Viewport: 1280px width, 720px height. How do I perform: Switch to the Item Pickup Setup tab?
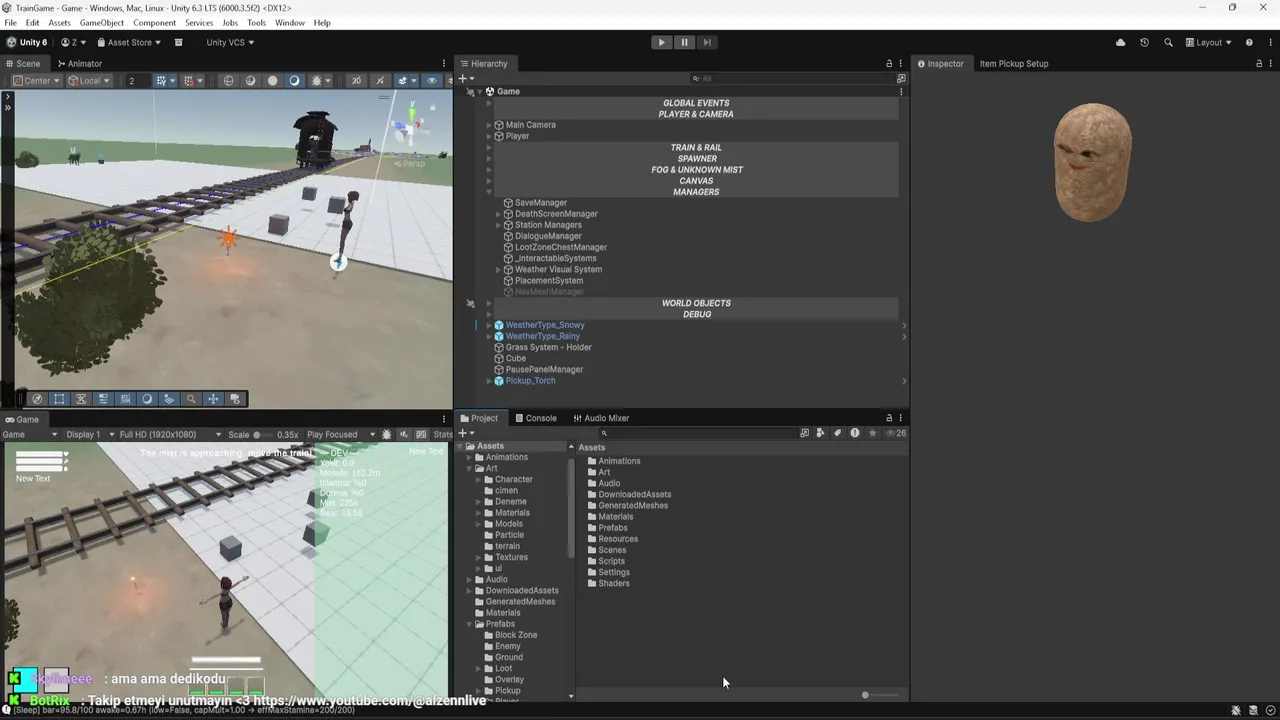pyautogui.click(x=1014, y=63)
